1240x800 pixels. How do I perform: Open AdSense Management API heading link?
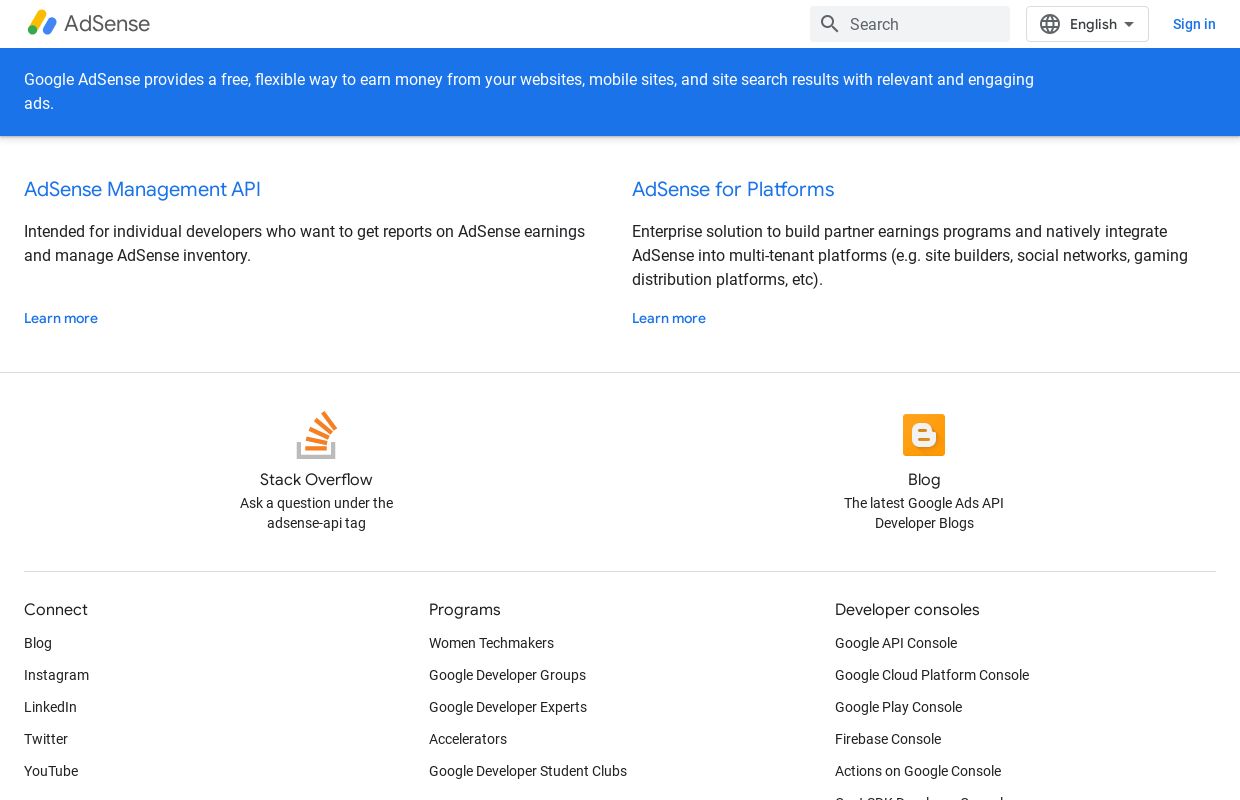[x=142, y=189]
